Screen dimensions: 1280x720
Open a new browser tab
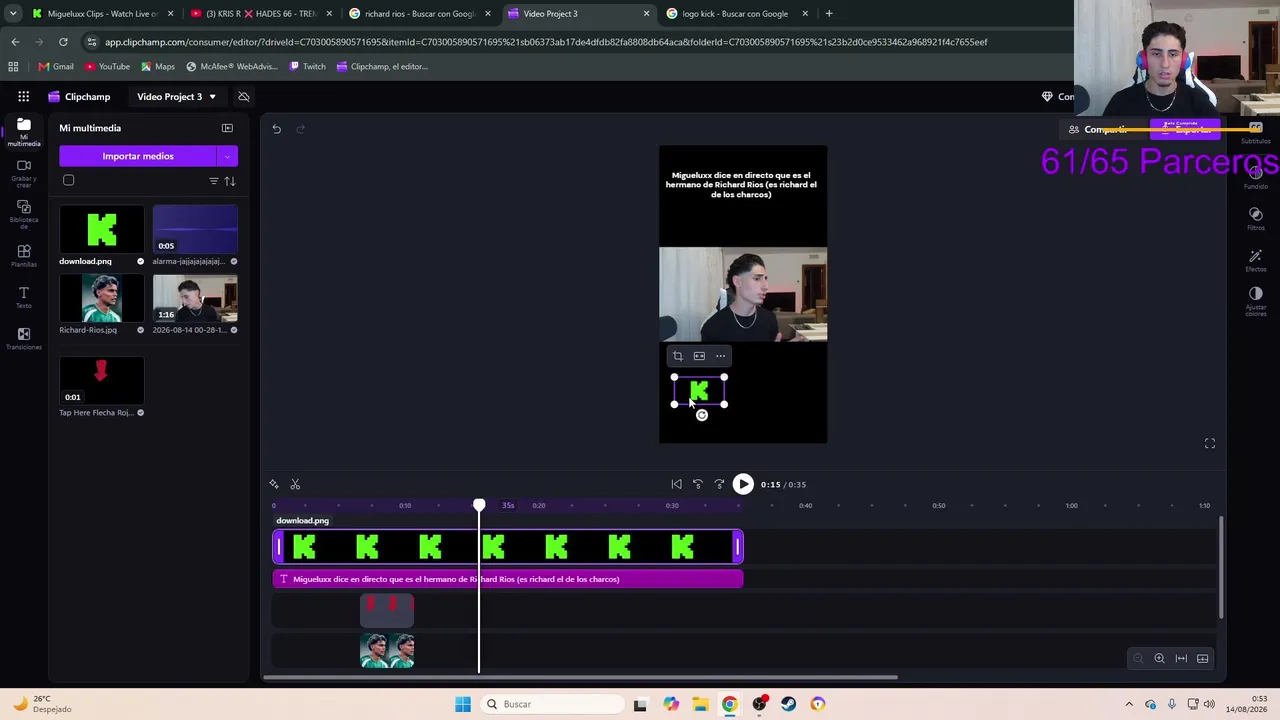pyautogui.click(x=829, y=14)
